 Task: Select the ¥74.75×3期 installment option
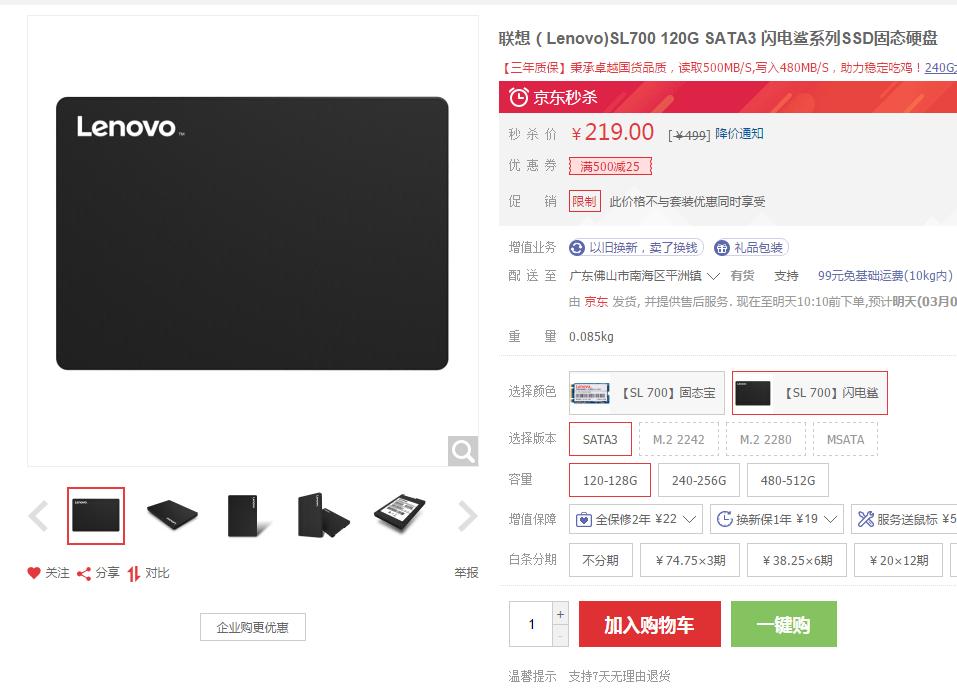tap(690, 560)
